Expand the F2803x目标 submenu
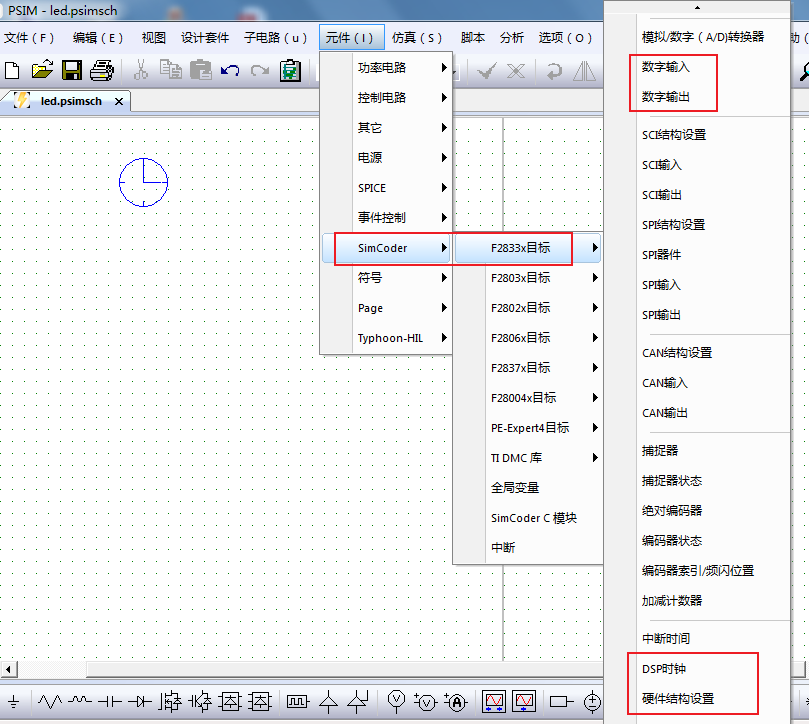Viewport: 809px width, 724px height. coord(528,278)
